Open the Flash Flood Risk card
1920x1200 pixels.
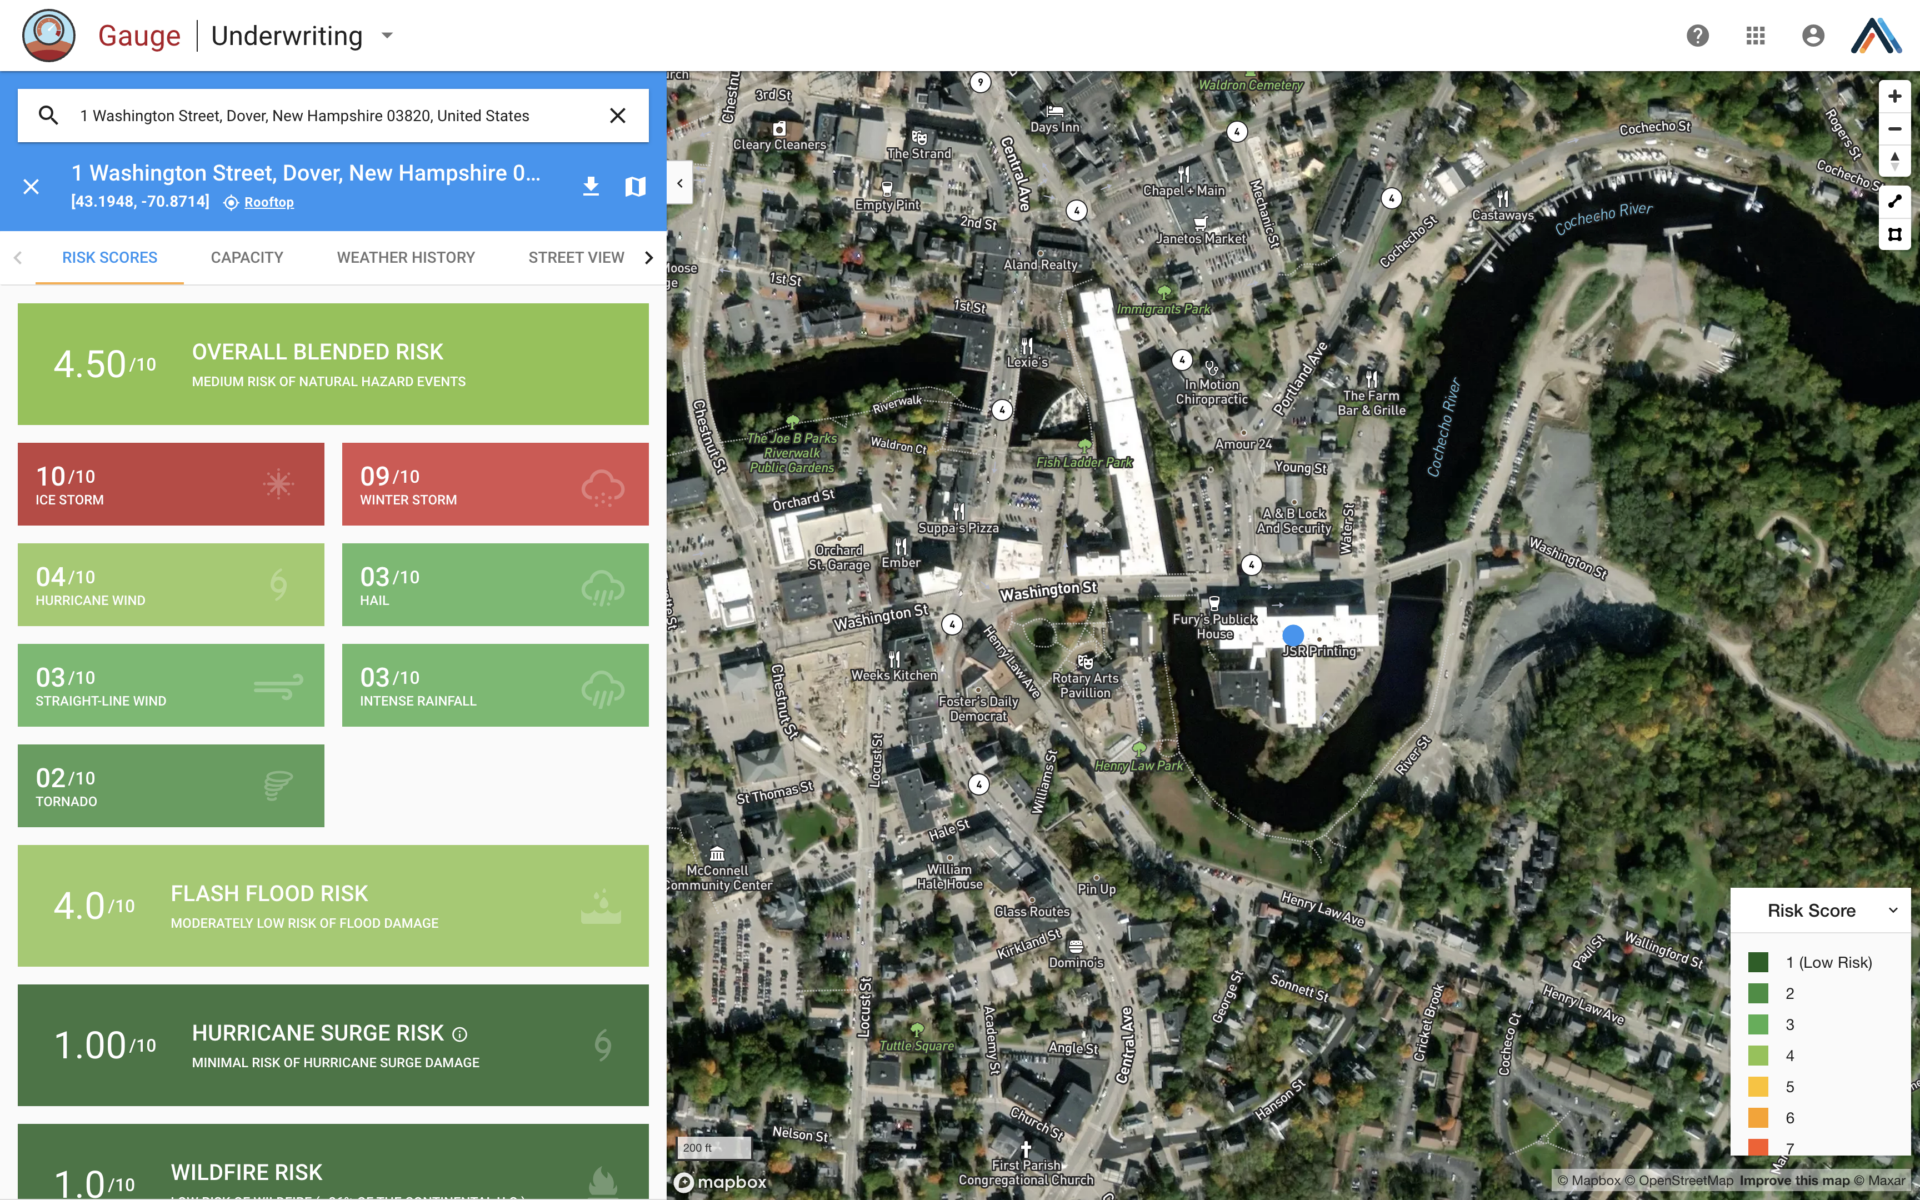pos(333,906)
